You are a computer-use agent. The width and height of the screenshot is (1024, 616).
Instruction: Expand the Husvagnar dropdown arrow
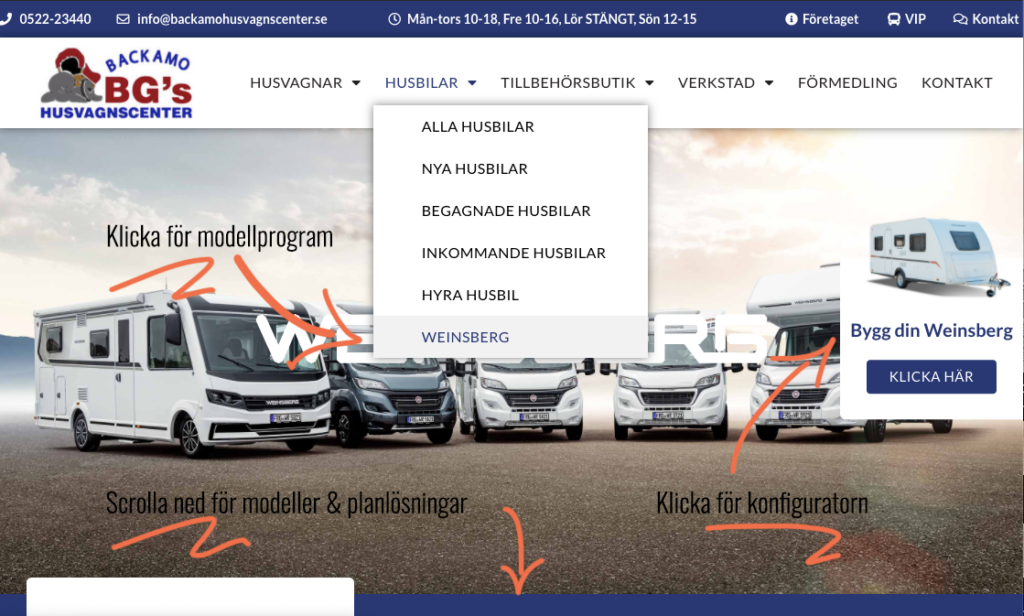(356, 83)
